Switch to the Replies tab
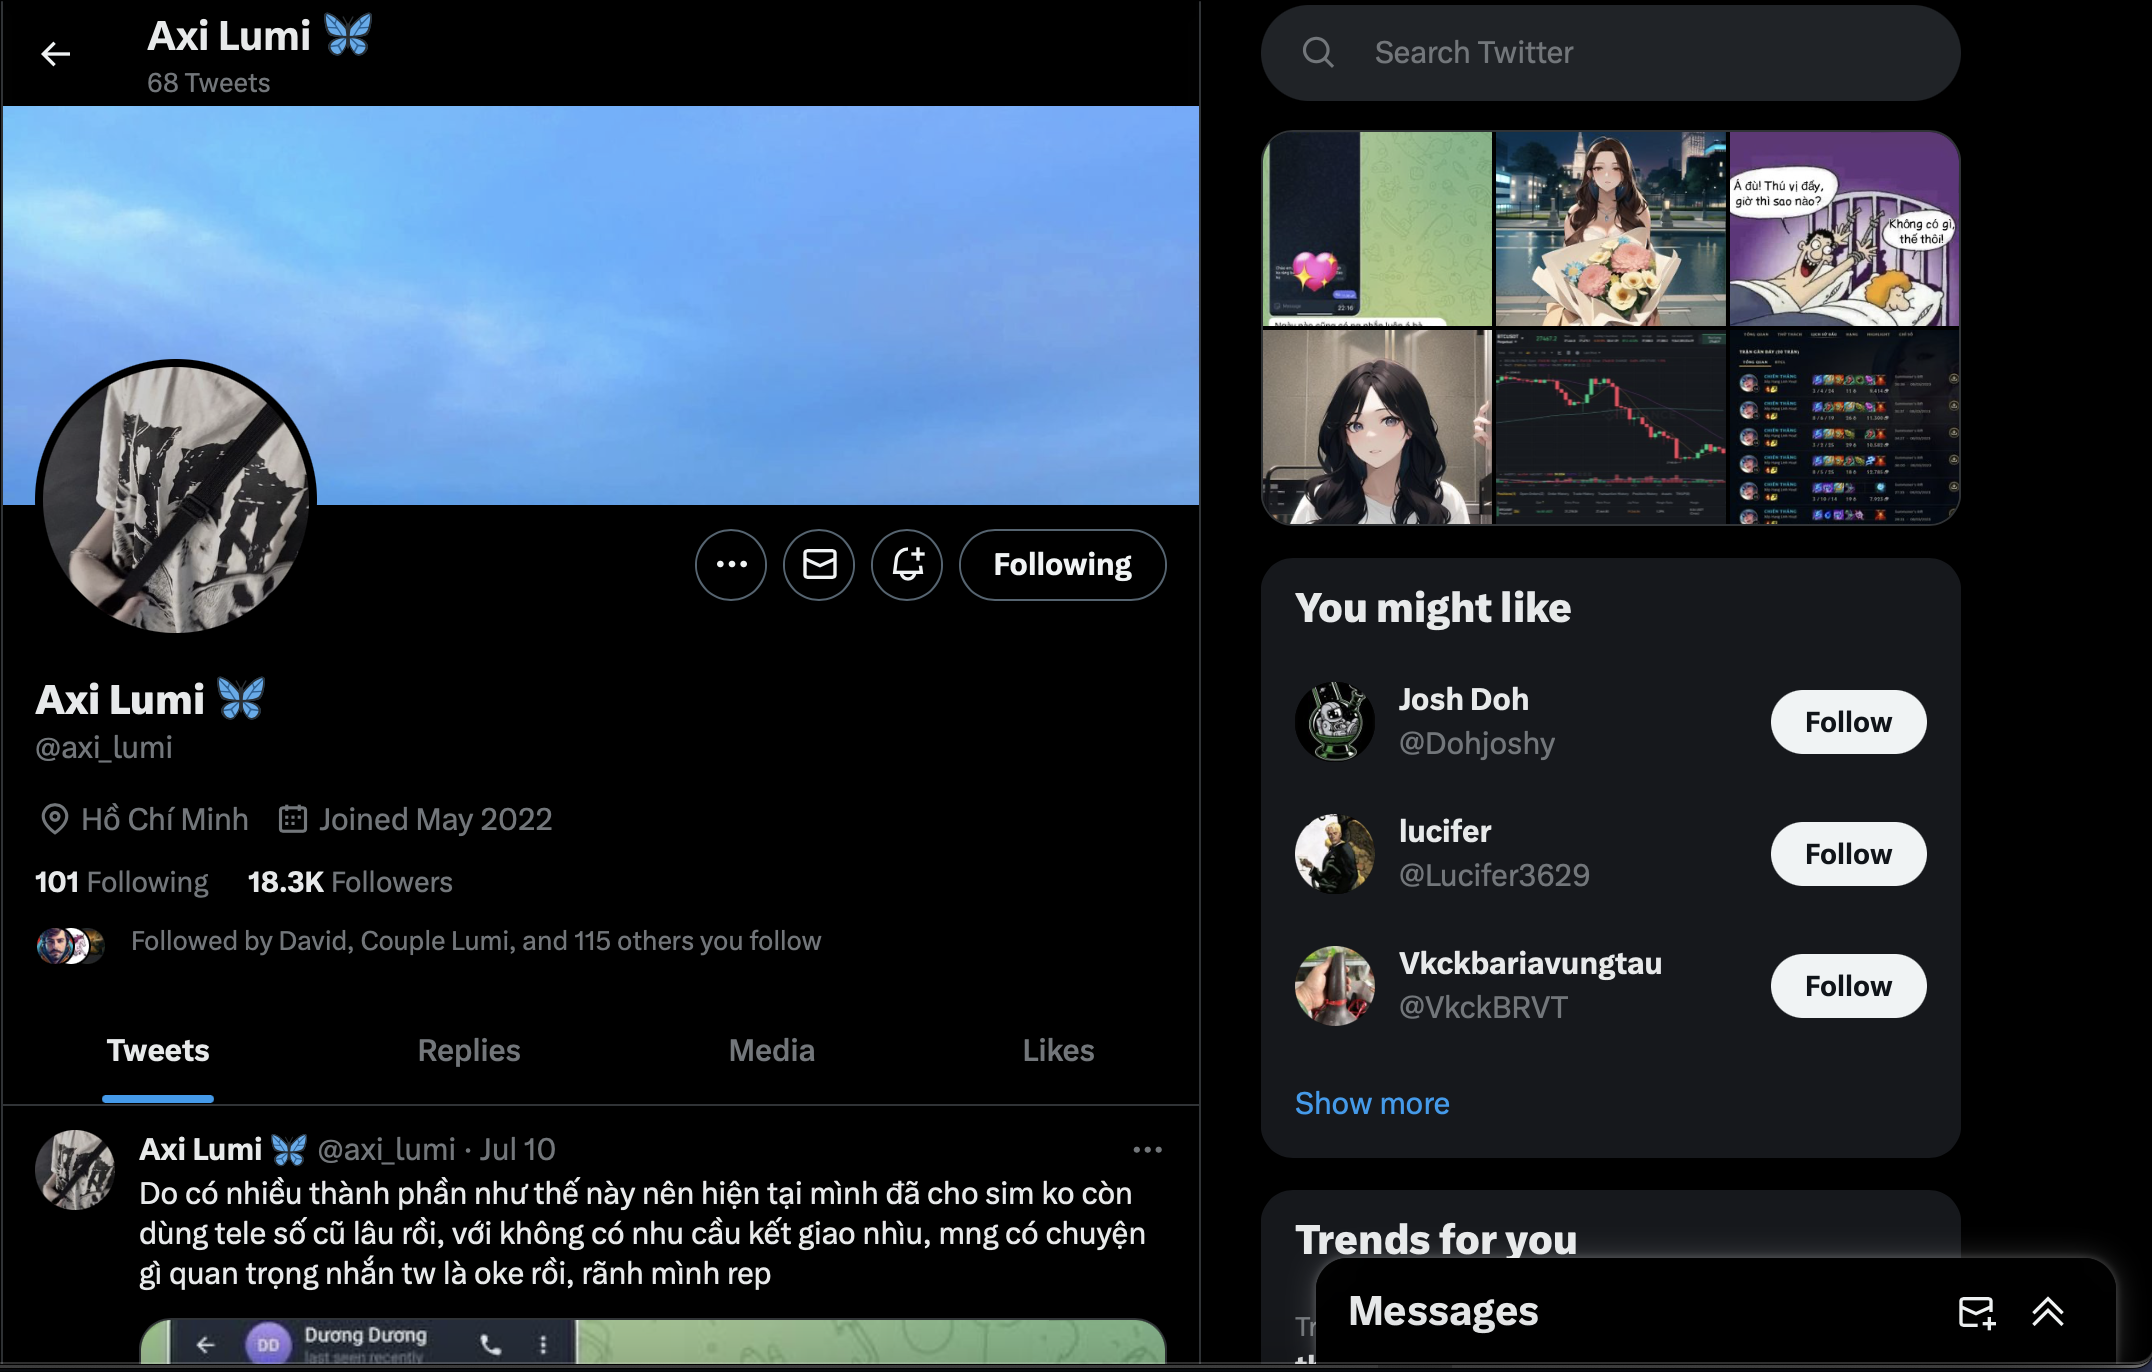 click(x=469, y=1050)
